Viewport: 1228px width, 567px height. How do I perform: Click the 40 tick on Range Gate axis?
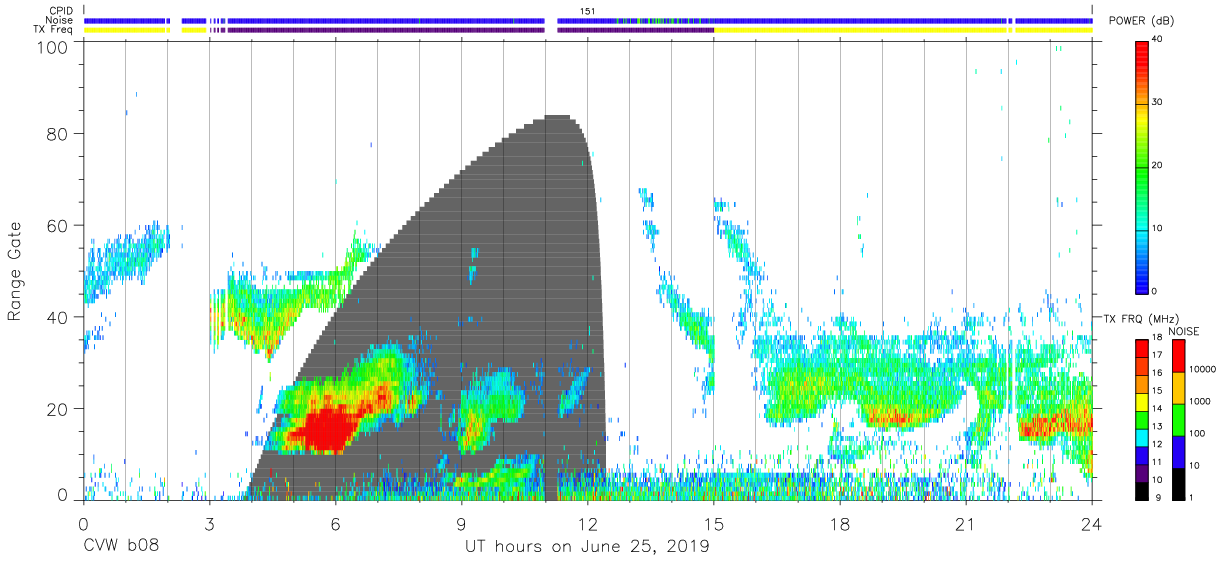(57, 317)
